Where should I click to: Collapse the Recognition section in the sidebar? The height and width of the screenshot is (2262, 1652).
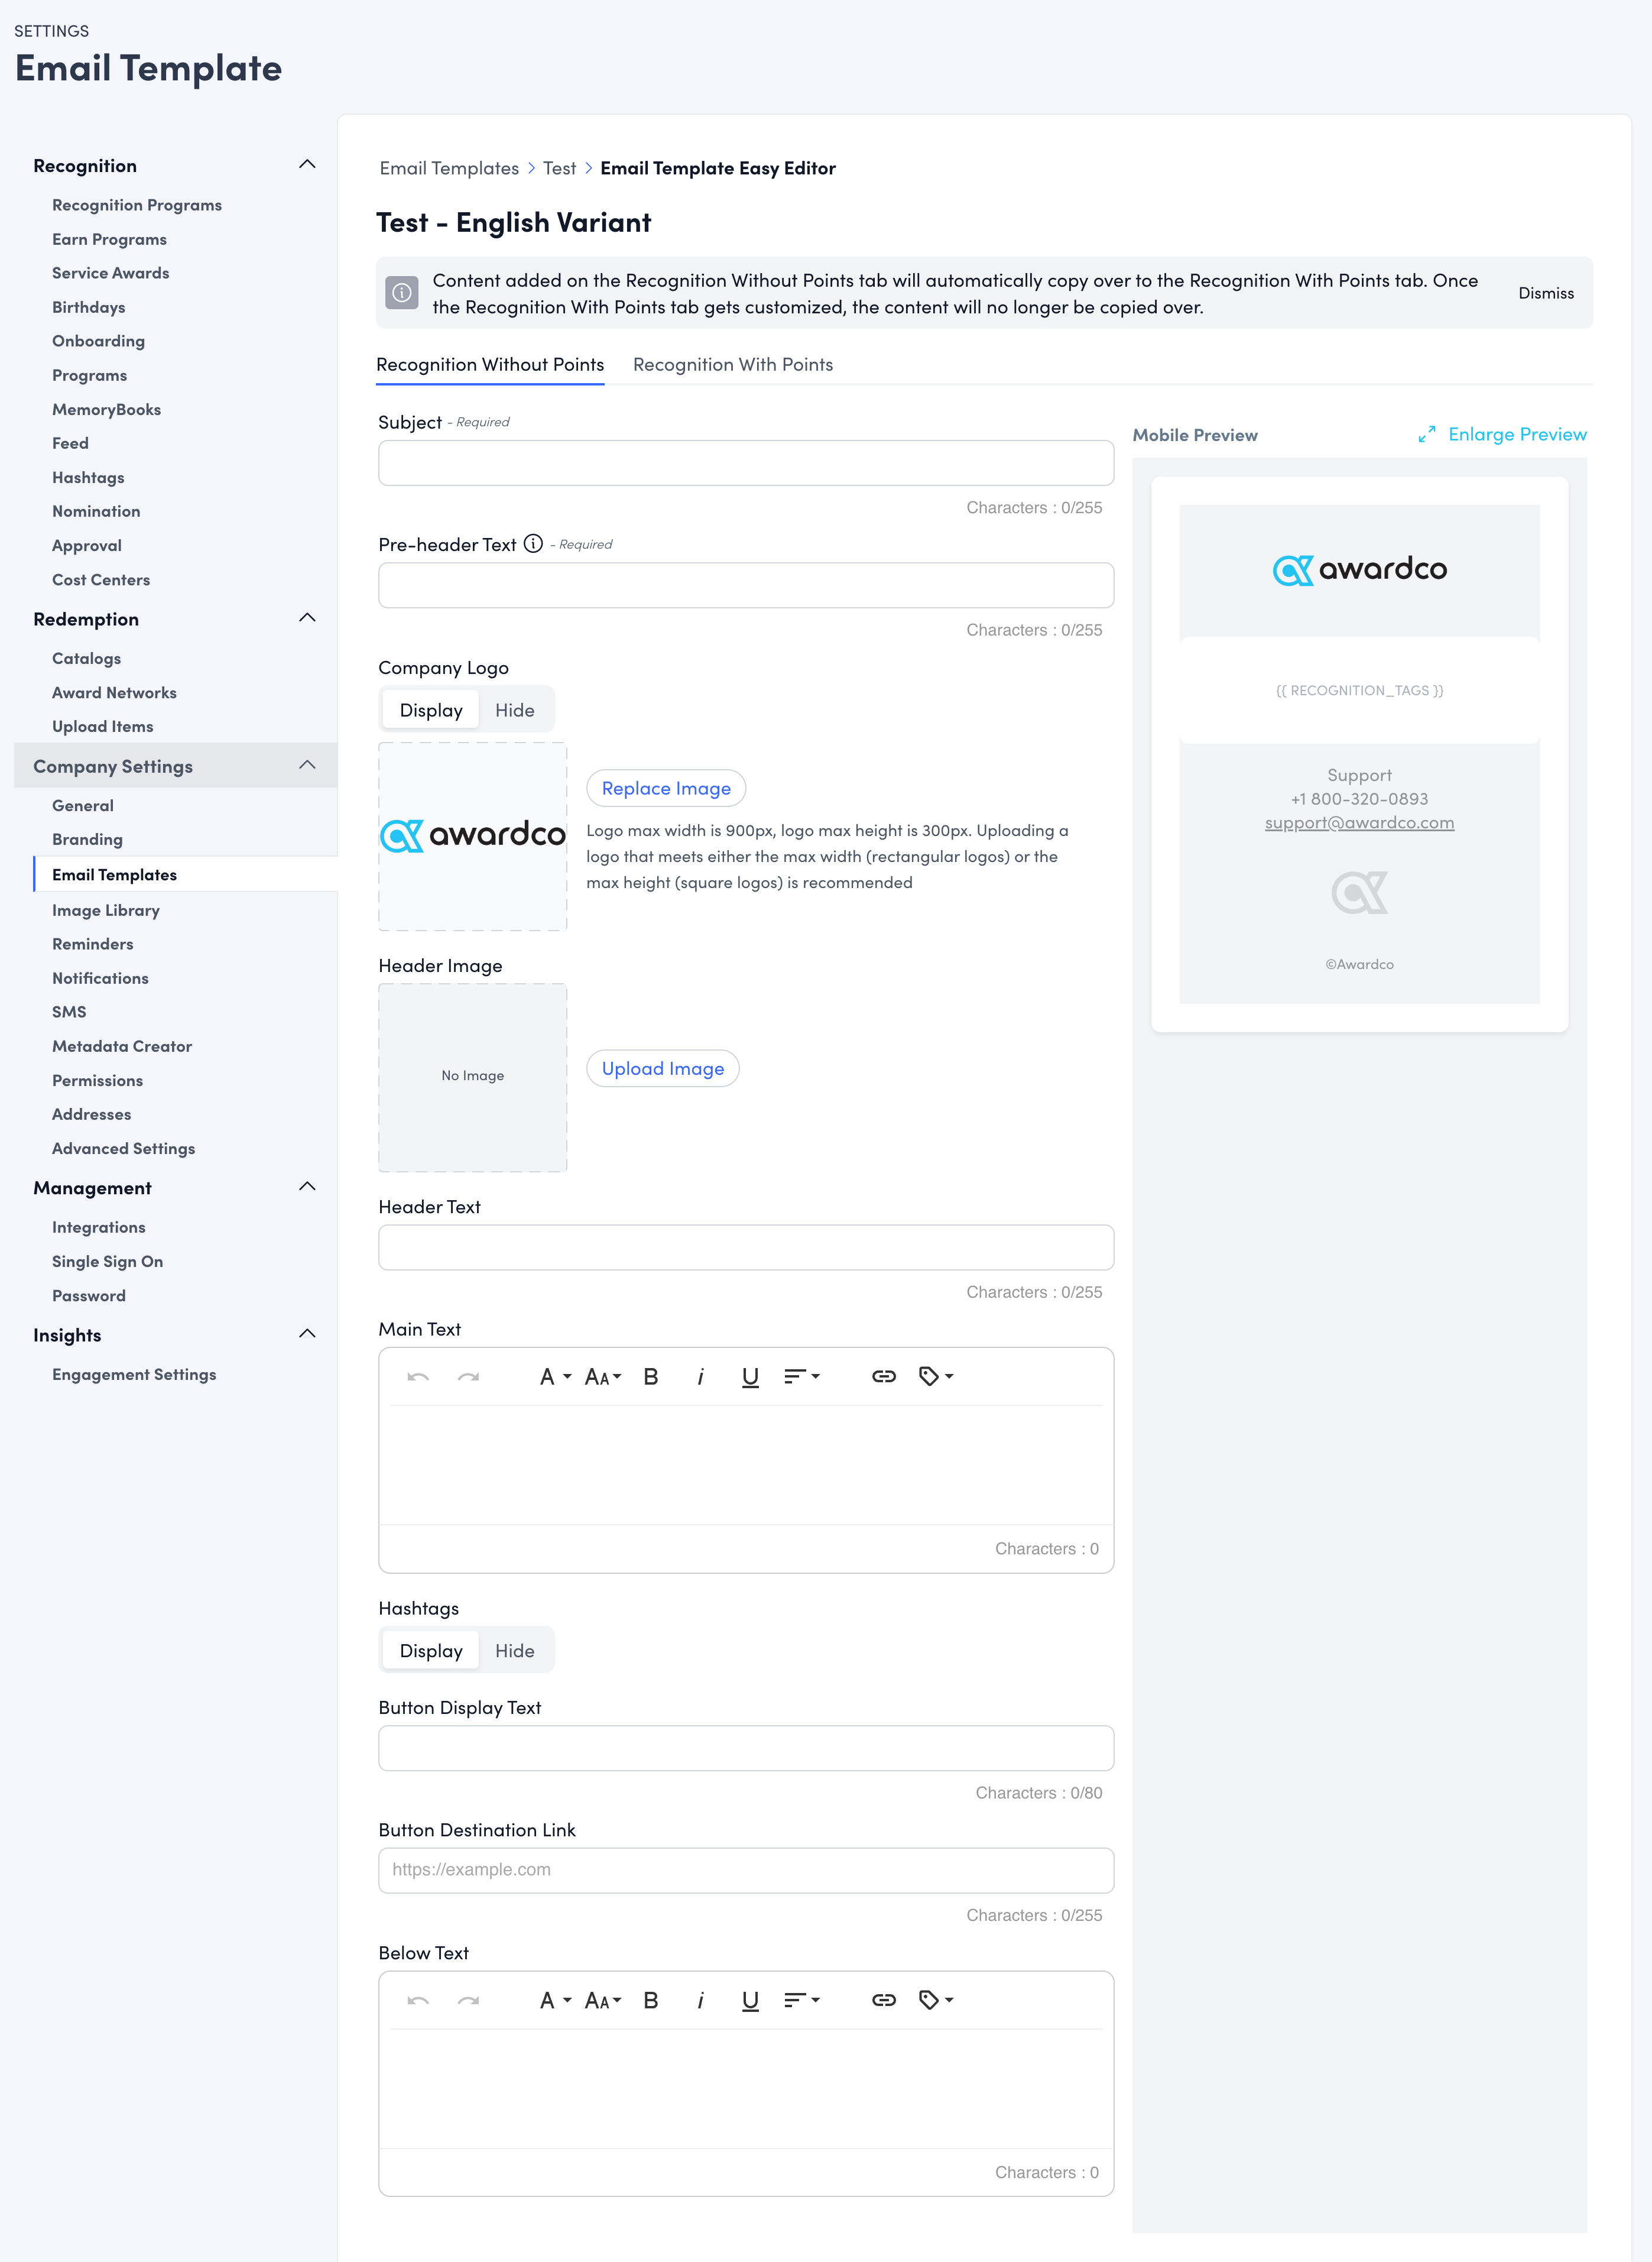[x=308, y=164]
